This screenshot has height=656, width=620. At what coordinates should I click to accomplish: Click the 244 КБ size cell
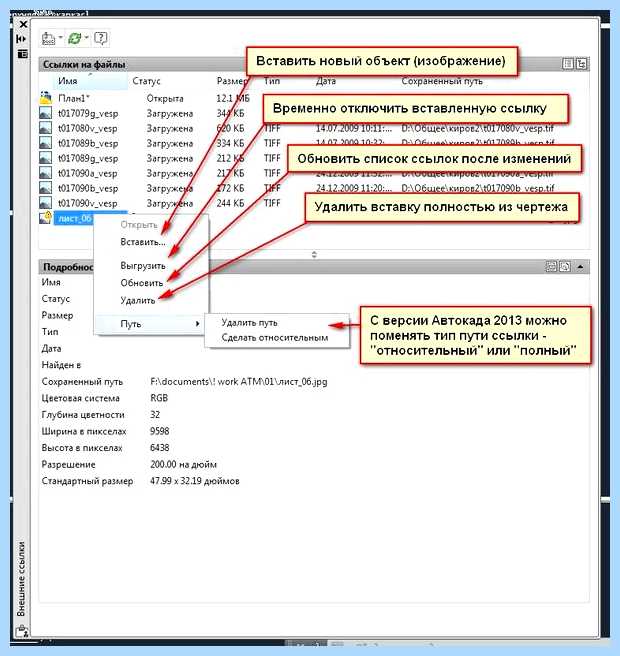click(230, 203)
